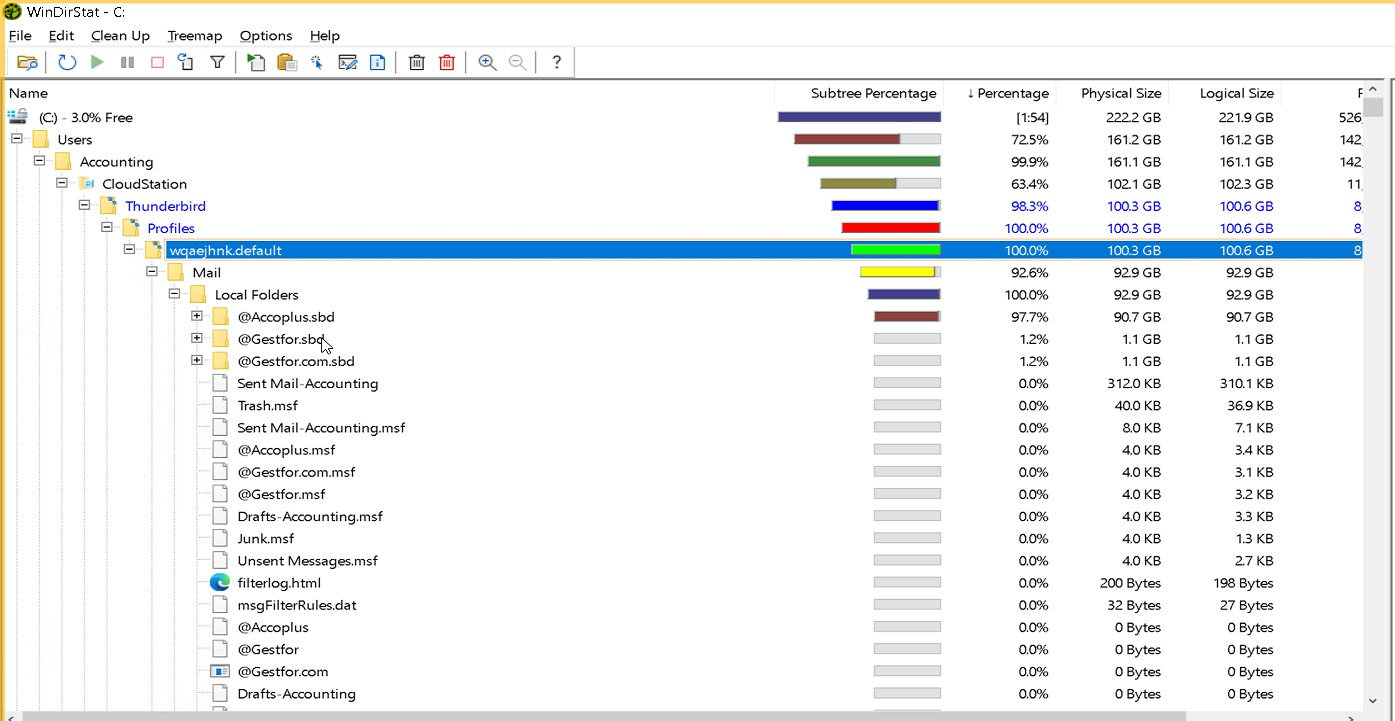Click the CloudStation folder icon
This screenshot has height=721, width=1395.
pyautogui.click(x=85, y=184)
